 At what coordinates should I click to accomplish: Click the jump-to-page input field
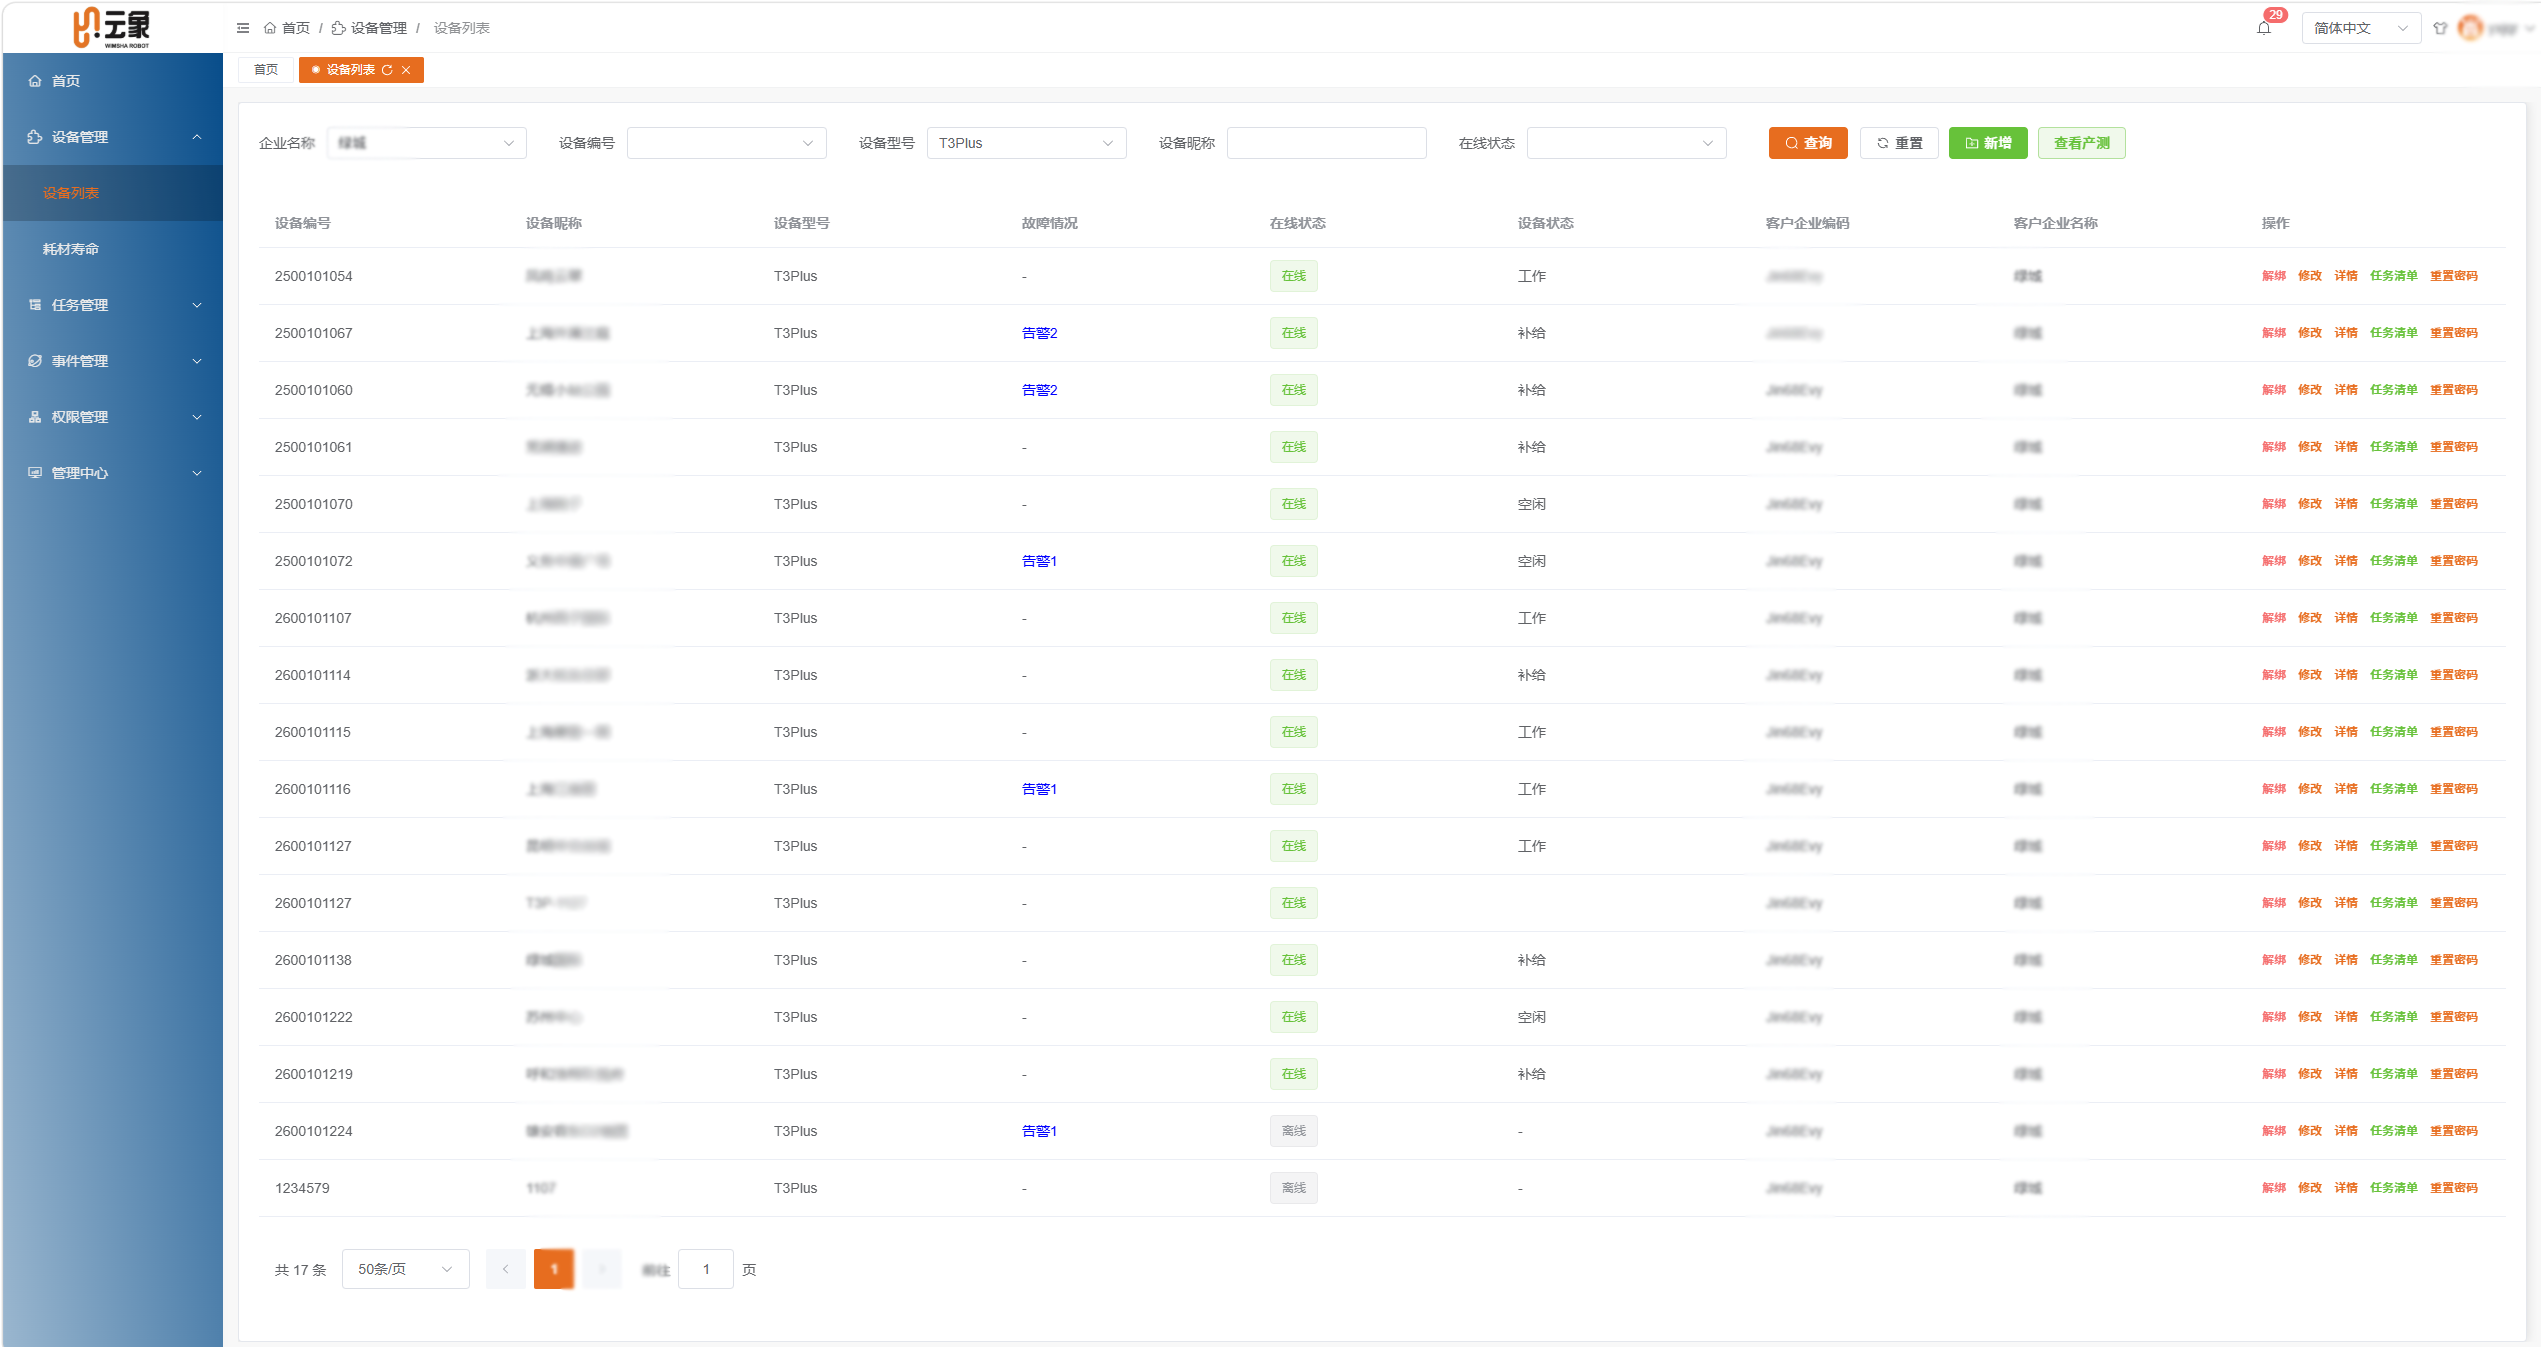pyautogui.click(x=706, y=1269)
